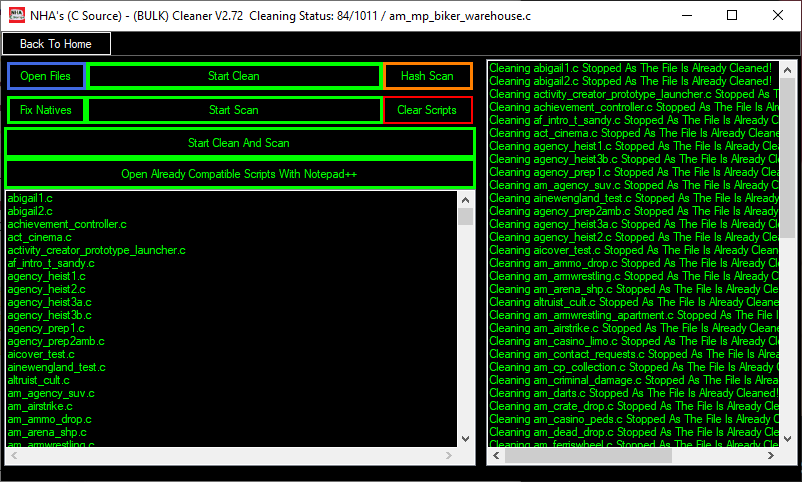The height and width of the screenshot is (482, 802).
Task: Select agency_prep1.c in file list
Action: [x=46, y=328]
